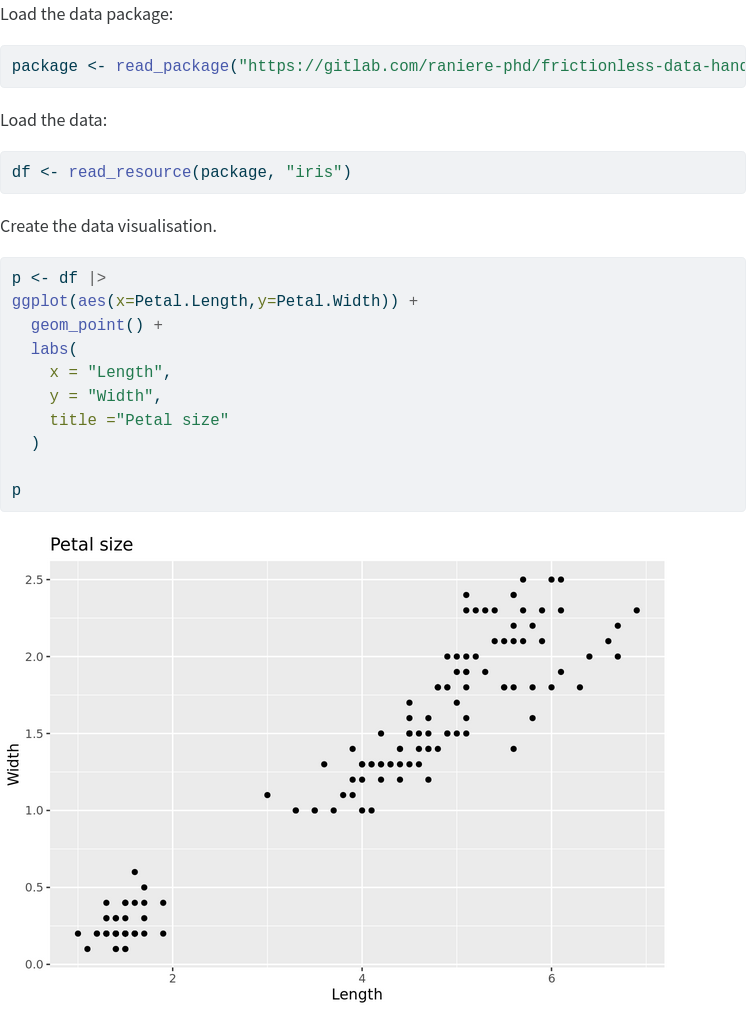Click the 4 tick on x-axis
This screenshot has width=746, height=1016.
click(x=362, y=978)
